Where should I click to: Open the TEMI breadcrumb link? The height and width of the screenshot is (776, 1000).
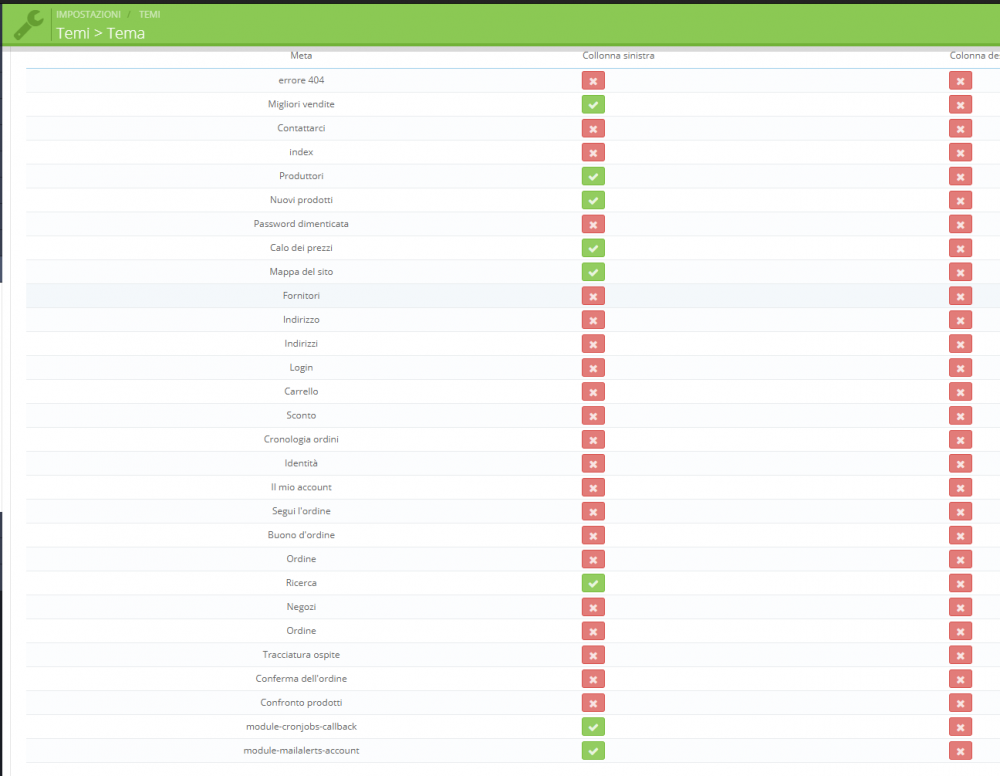[150, 14]
